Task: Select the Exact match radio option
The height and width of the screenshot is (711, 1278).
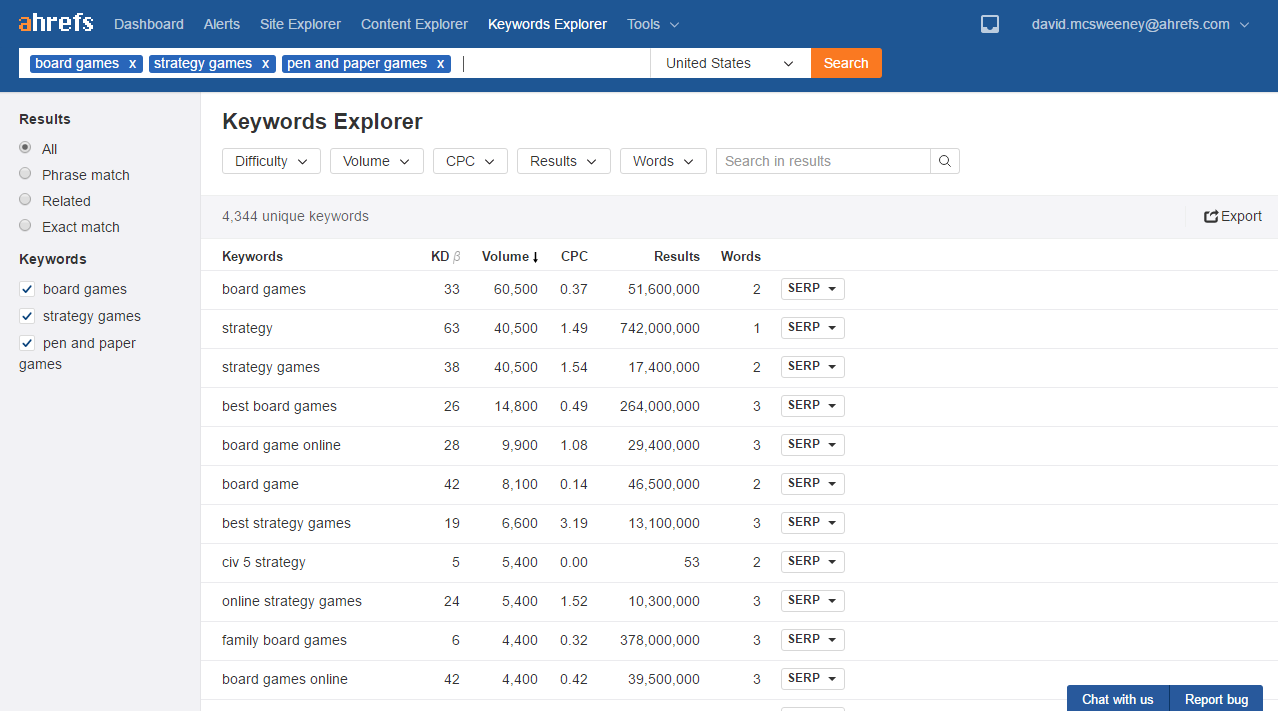Action: coord(25,226)
